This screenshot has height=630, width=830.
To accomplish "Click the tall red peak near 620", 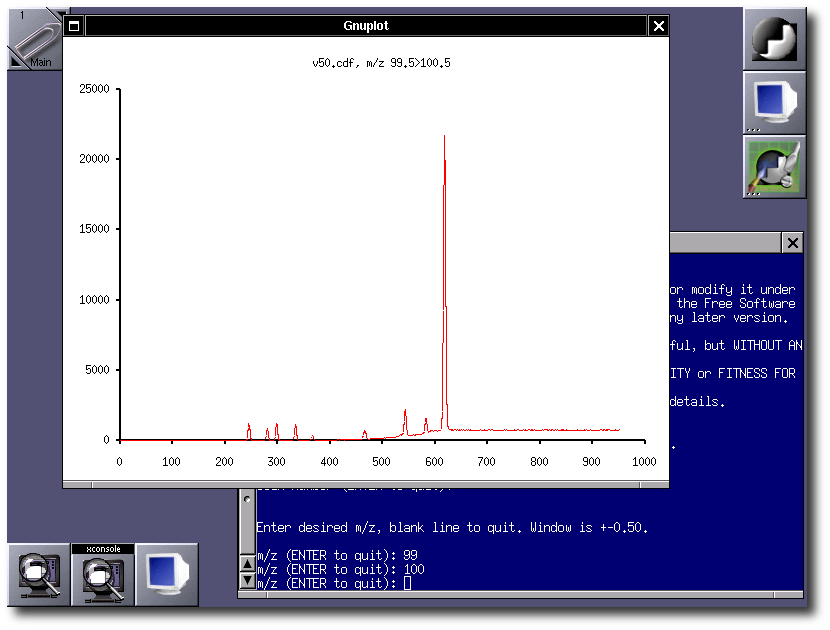I will click(x=444, y=281).
